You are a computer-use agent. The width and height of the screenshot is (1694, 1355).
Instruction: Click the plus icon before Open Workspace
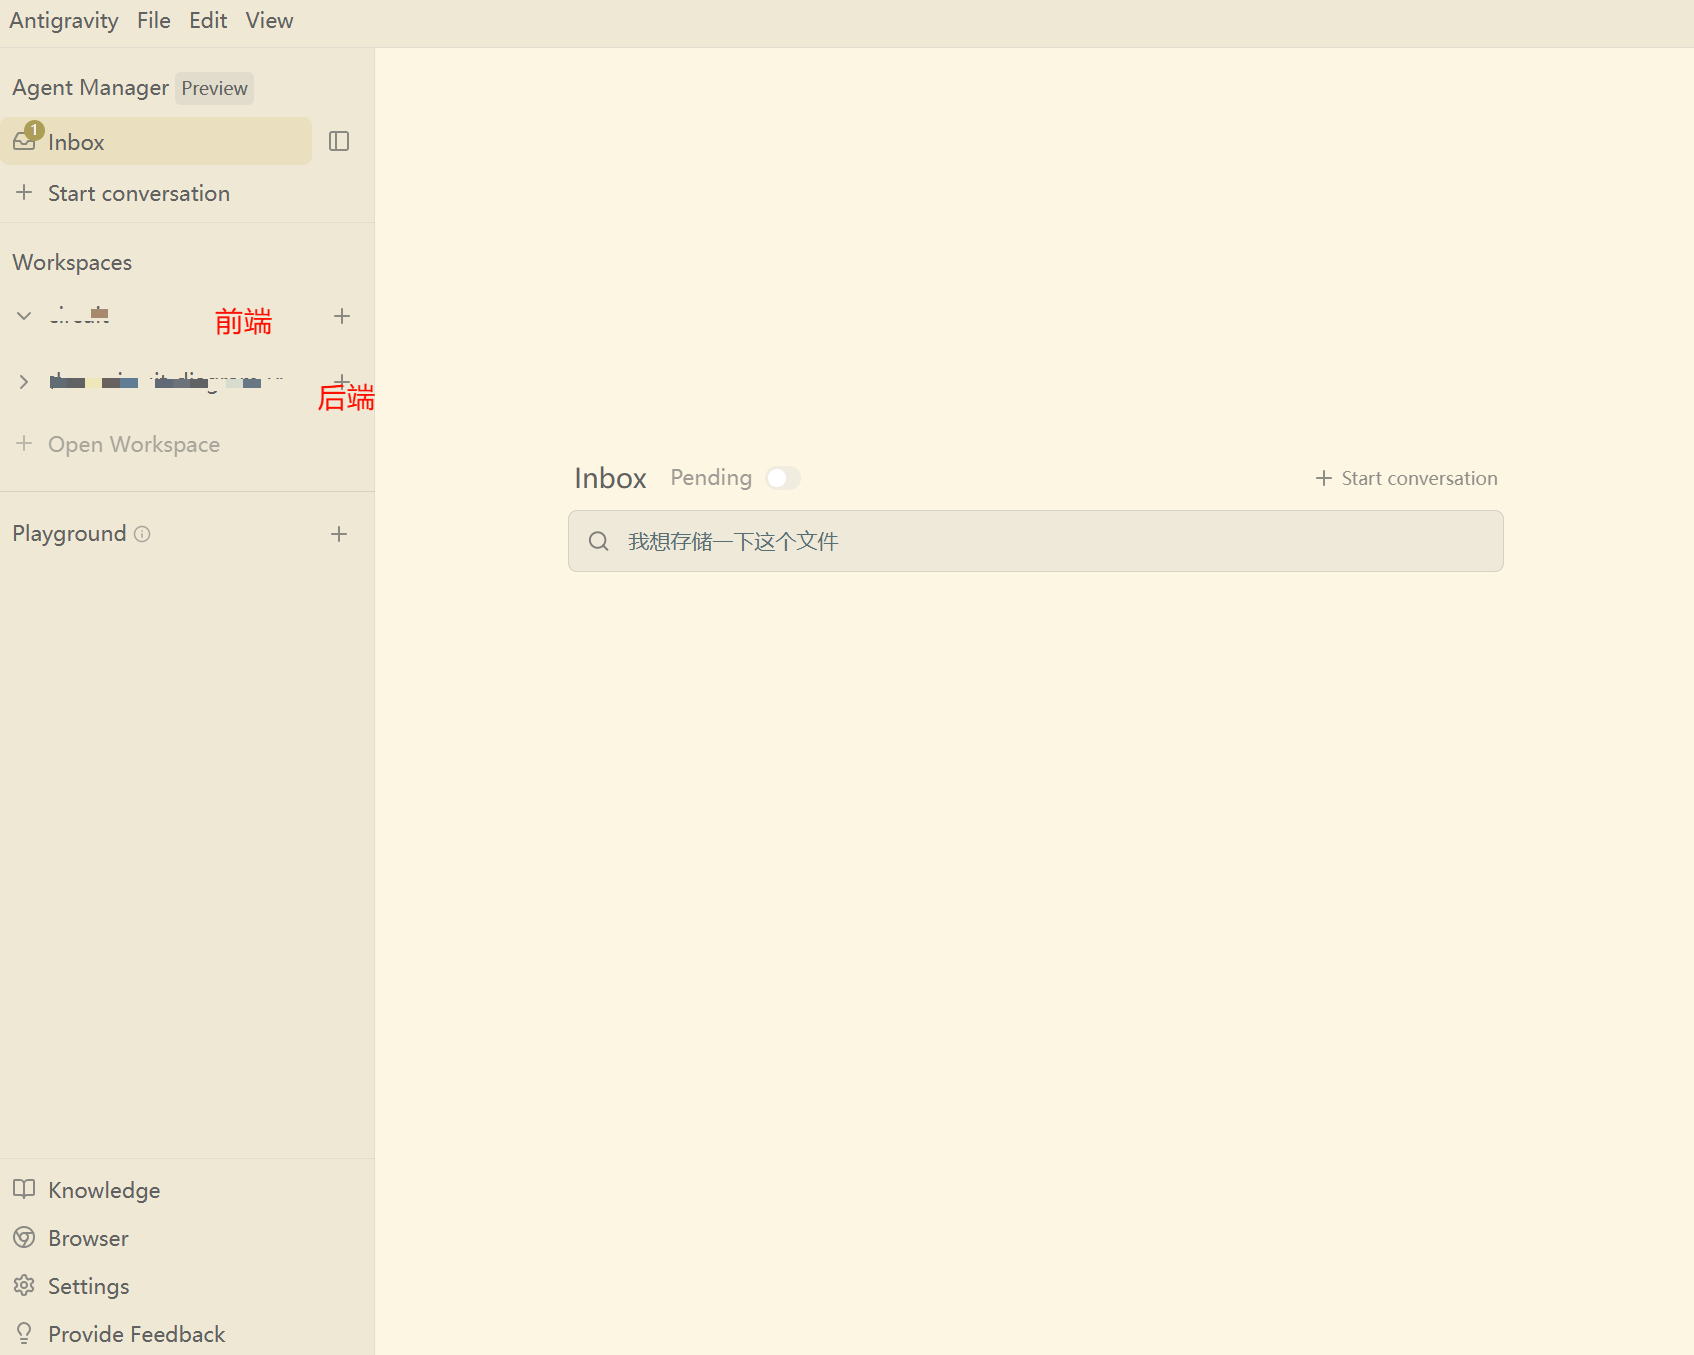(x=25, y=443)
